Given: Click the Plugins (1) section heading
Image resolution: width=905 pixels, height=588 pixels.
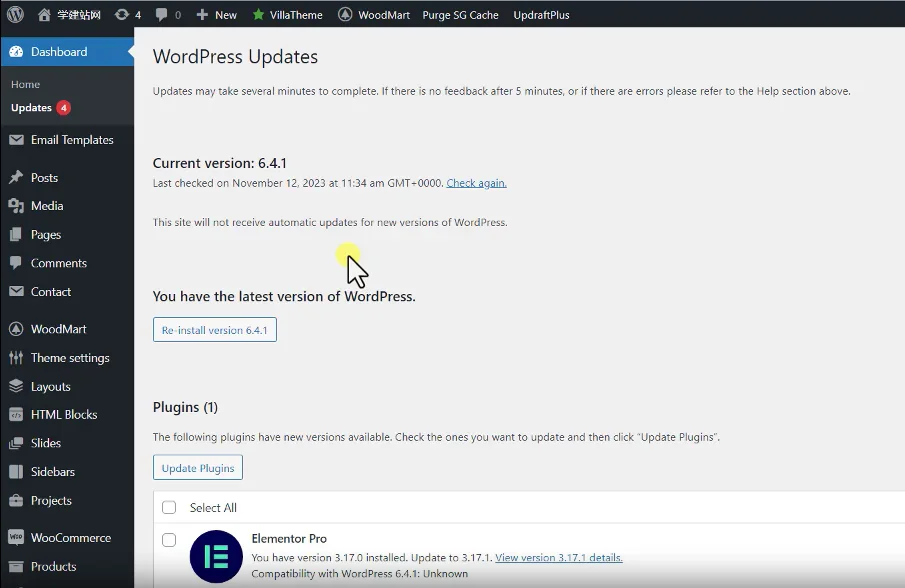Looking at the screenshot, I should click(x=185, y=407).
